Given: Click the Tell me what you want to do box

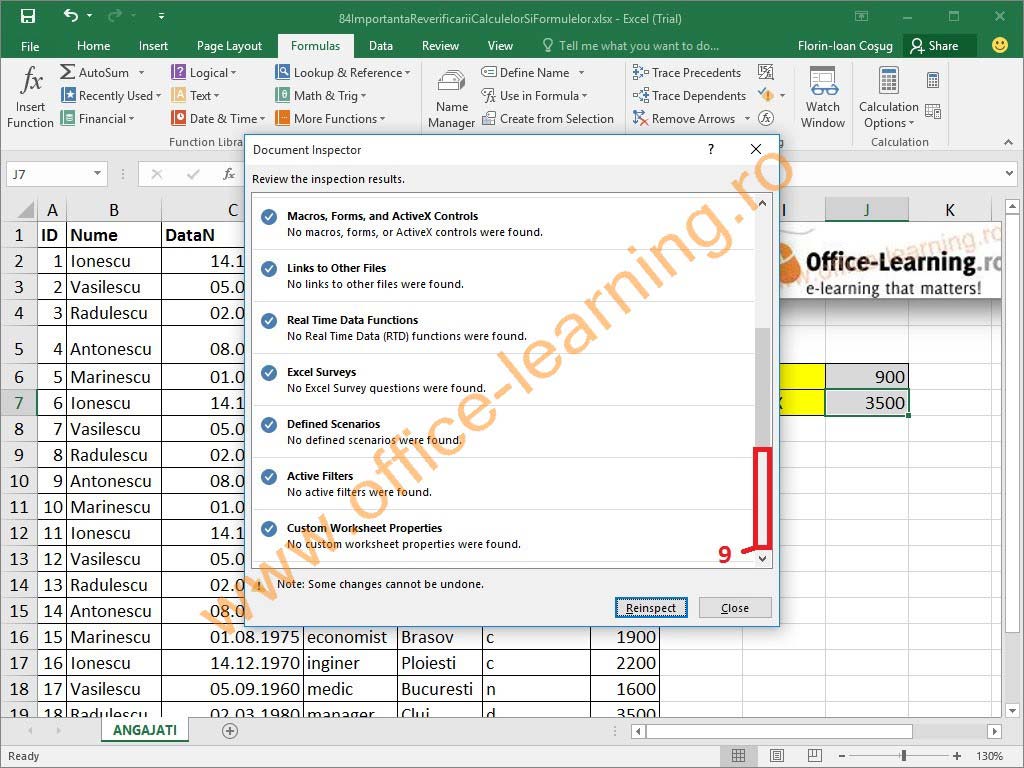Looking at the screenshot, I should point(632,46).
